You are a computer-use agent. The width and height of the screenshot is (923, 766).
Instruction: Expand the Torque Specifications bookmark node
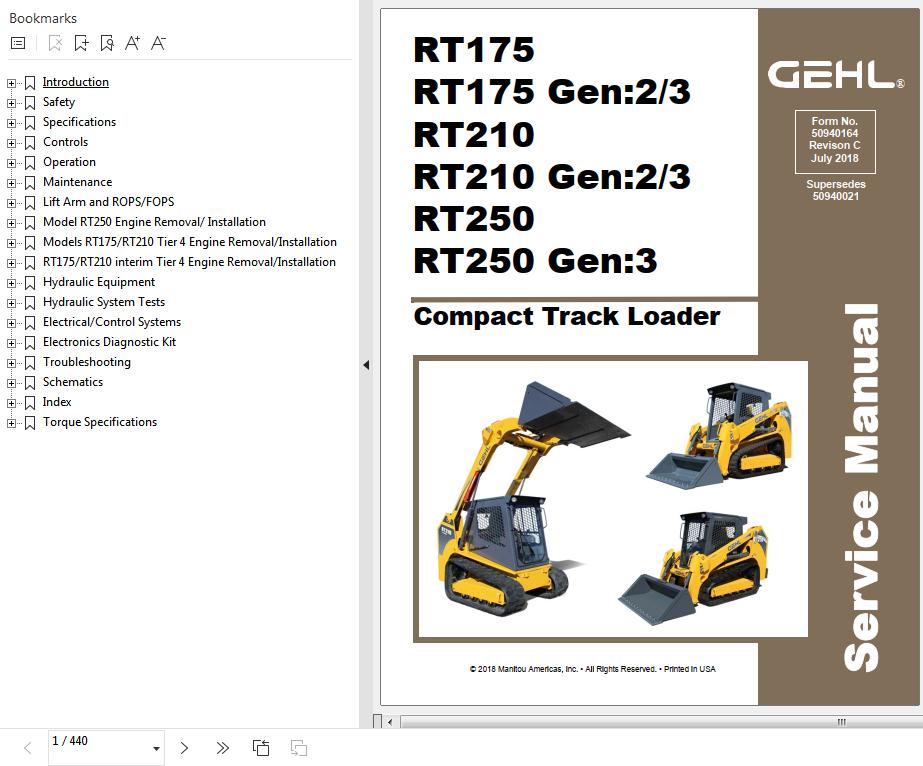pyautogui.click(x=11, y=423)
